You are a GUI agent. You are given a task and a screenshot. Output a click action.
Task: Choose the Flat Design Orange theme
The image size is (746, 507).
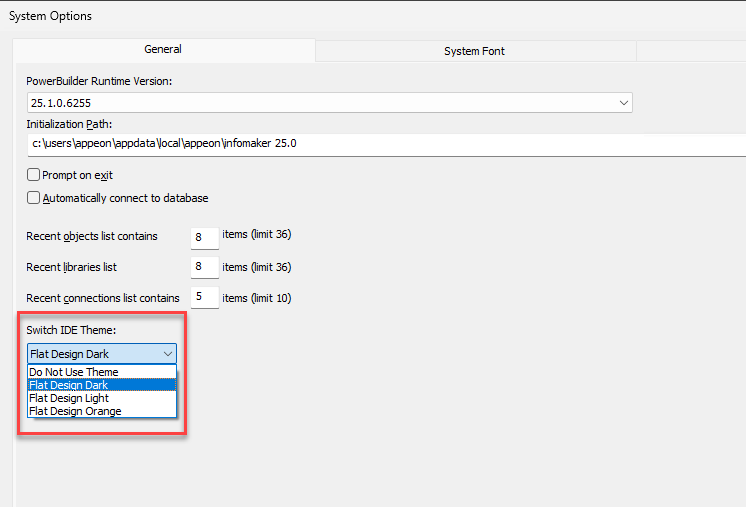point(75,411)
